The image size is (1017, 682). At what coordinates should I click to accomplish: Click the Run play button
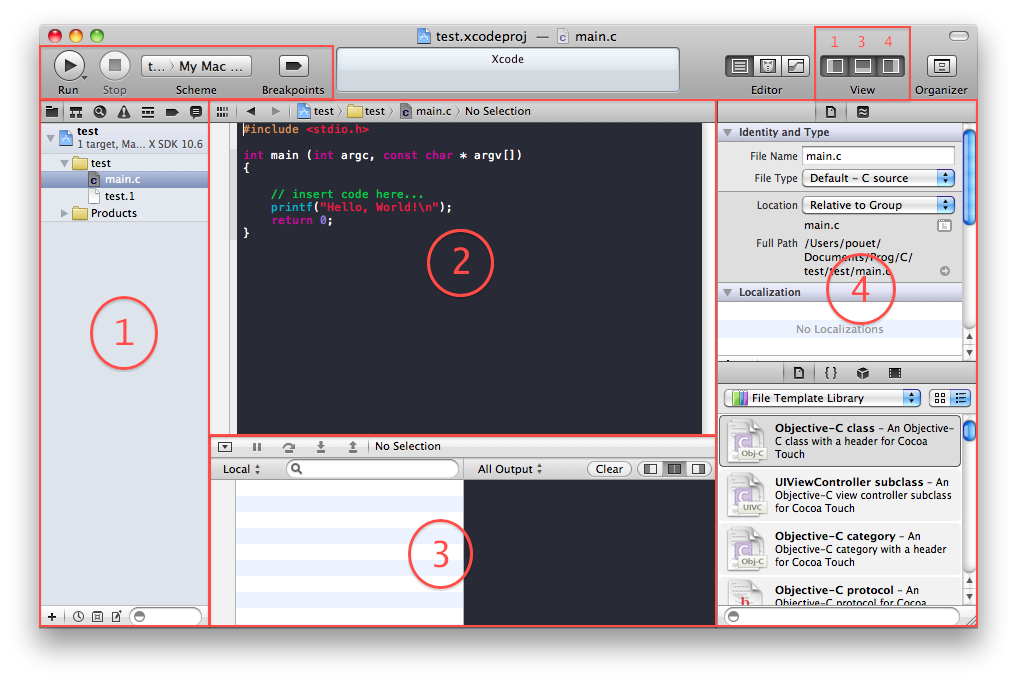pos(68,66)
